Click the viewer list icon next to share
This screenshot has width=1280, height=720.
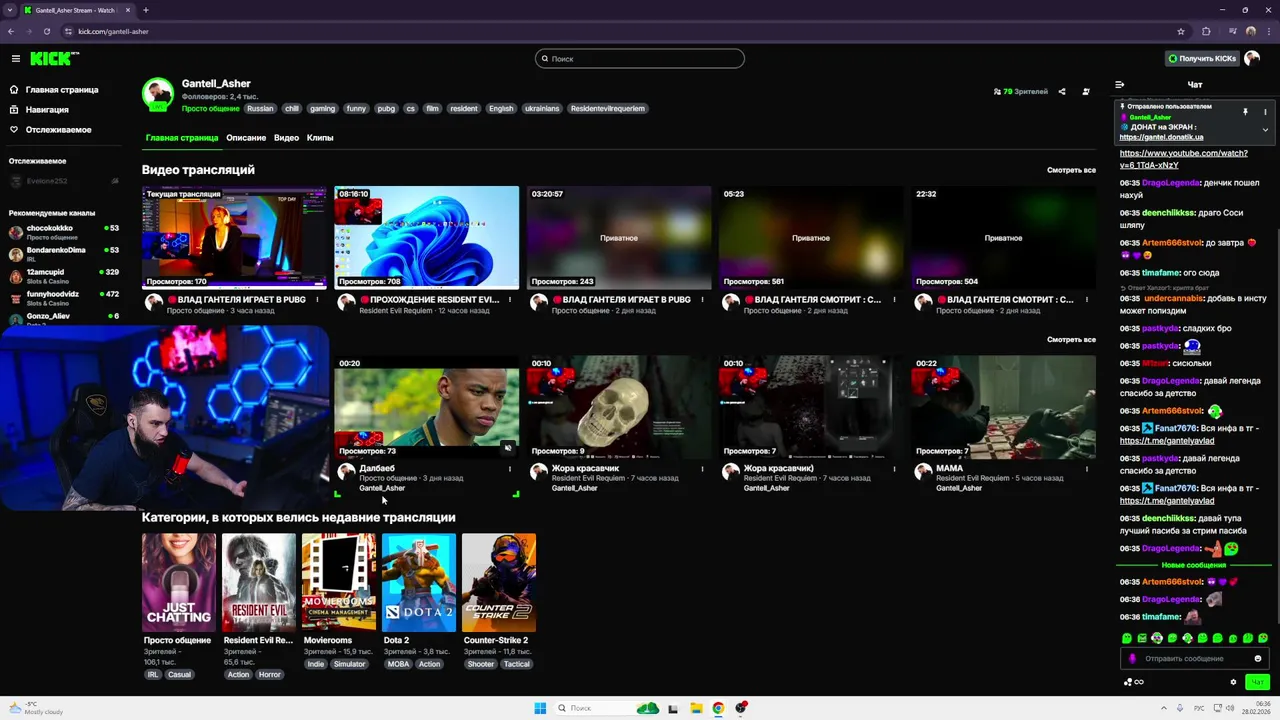(x=1086, y=92)
